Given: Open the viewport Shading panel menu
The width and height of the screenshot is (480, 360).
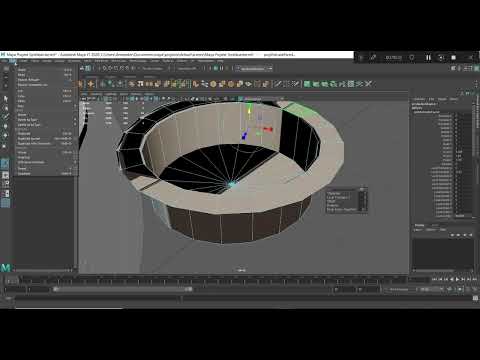Looking at the screenshot, I should click(x=96, y=94).
